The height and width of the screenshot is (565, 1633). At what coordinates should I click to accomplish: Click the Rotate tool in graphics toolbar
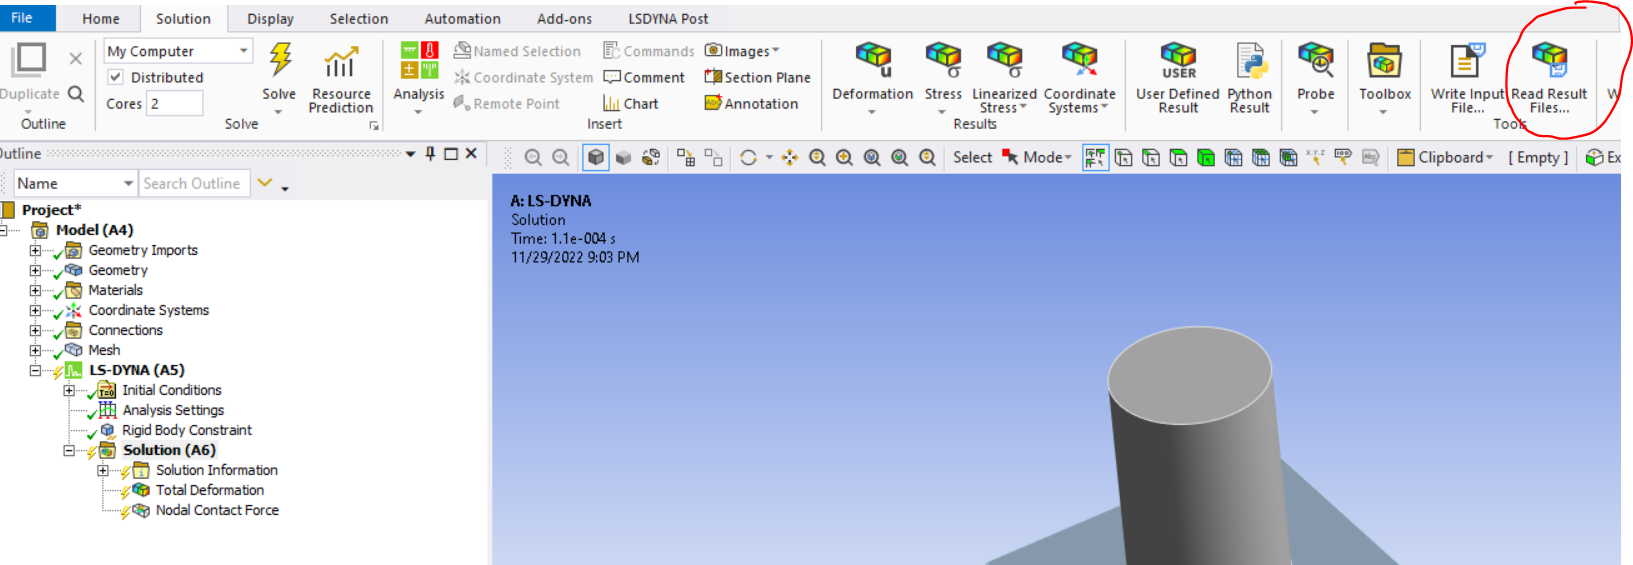click(x=748, y=157)
